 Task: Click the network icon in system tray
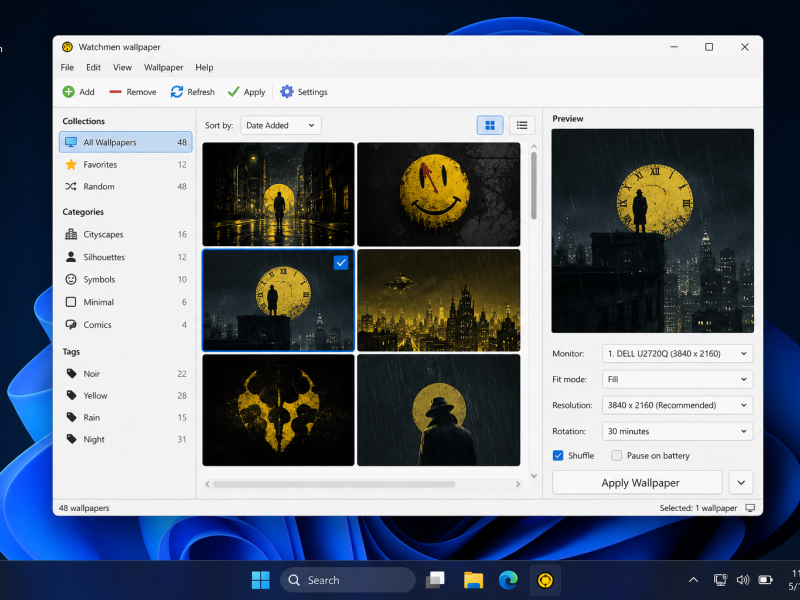[x=720, y=580]
